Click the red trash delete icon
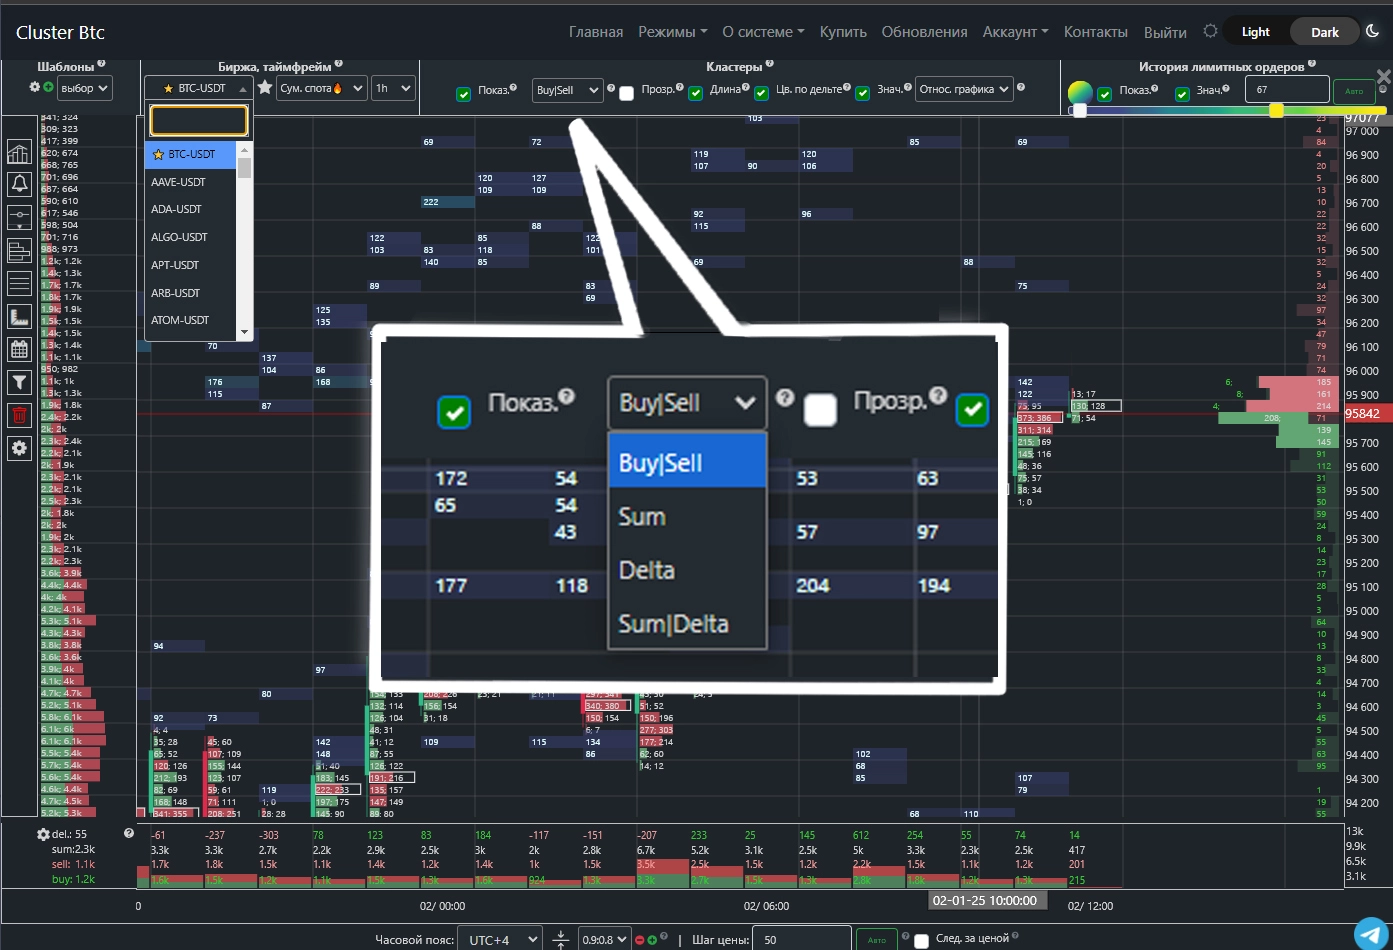This screenshot has width=1393, height=950. click(19, 415)
